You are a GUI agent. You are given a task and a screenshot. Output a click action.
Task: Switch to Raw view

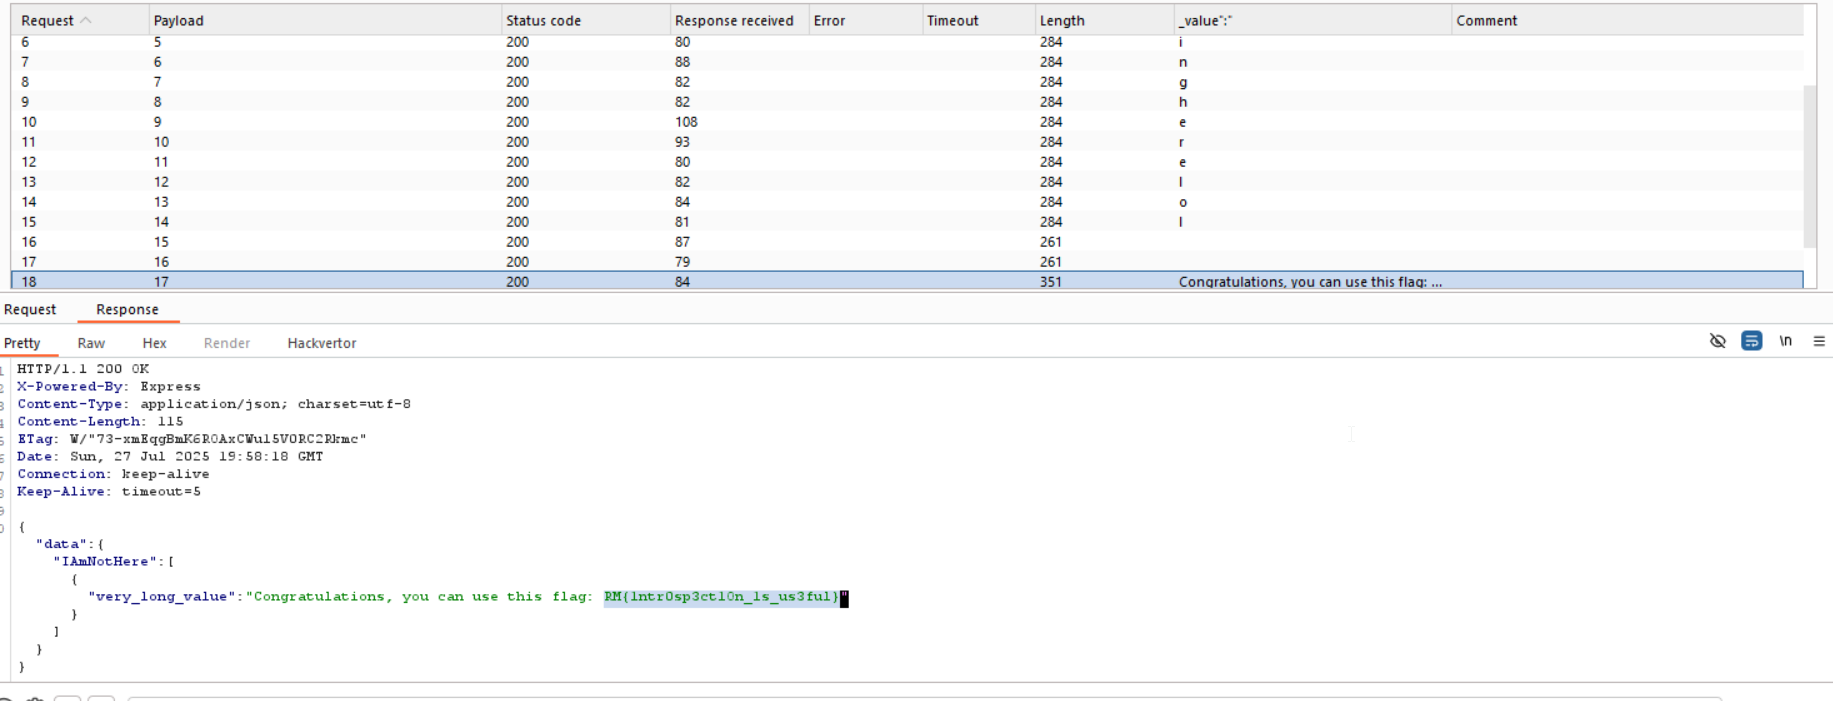[91, 343]
